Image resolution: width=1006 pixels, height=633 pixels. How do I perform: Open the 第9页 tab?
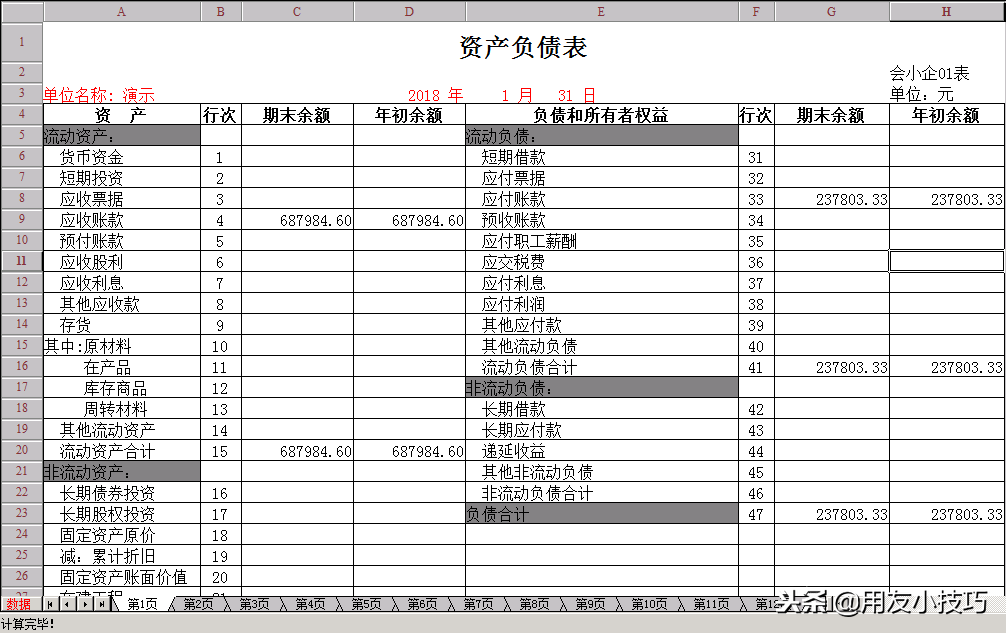[x=590, y=604]
